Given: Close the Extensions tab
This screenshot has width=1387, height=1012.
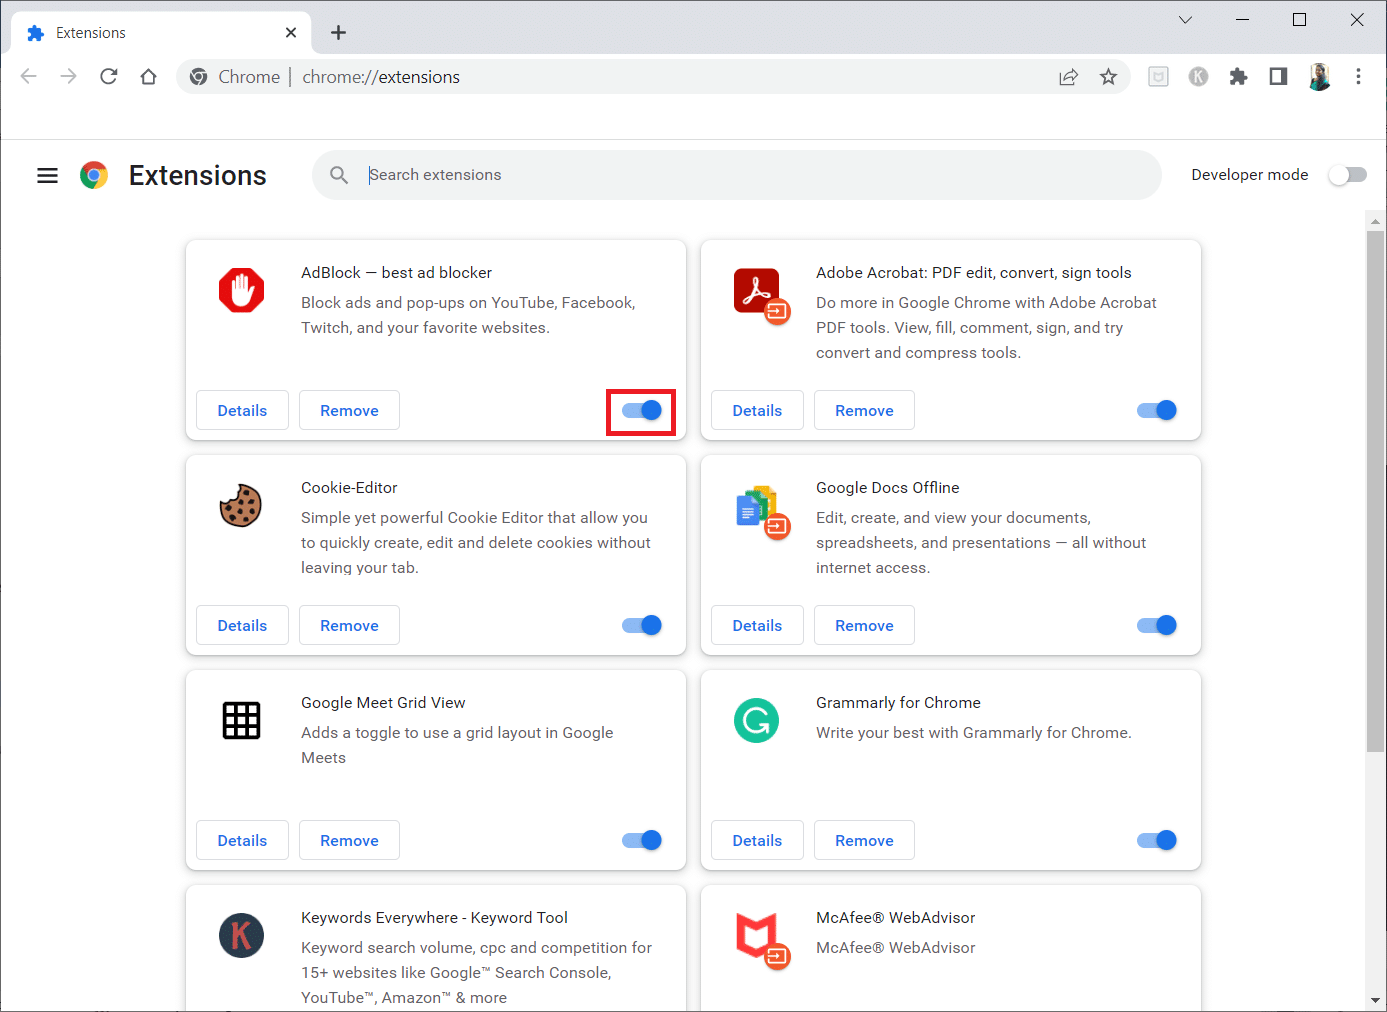Looking at the screenshot, I should tap(291, 33).
